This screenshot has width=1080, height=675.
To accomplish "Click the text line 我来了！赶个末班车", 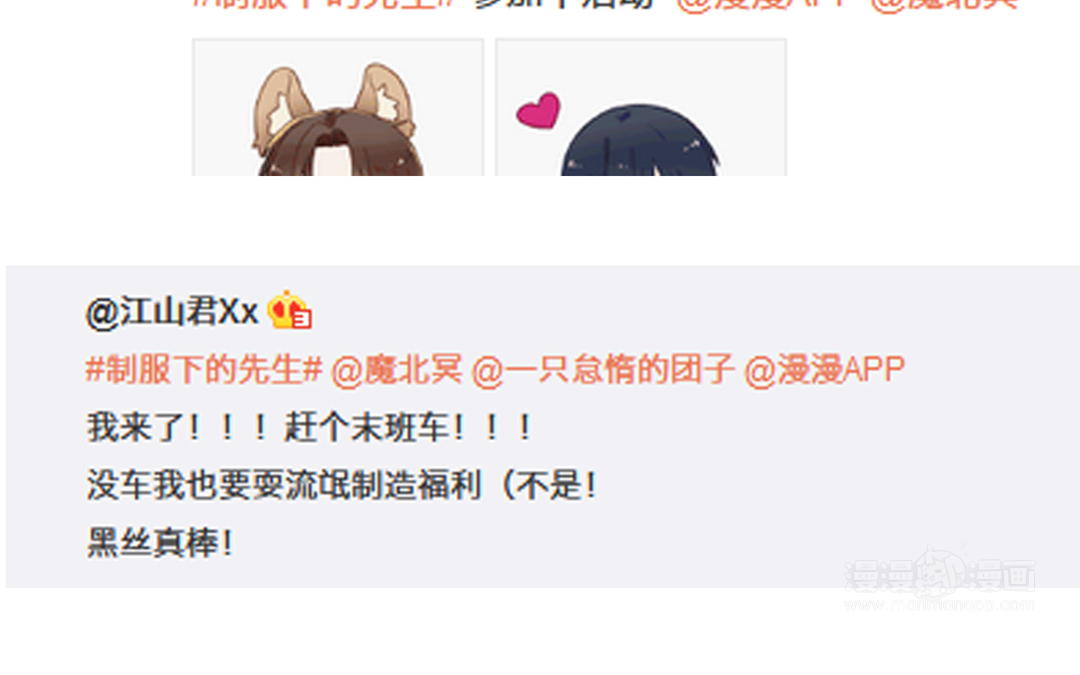I will pos(310,428).
